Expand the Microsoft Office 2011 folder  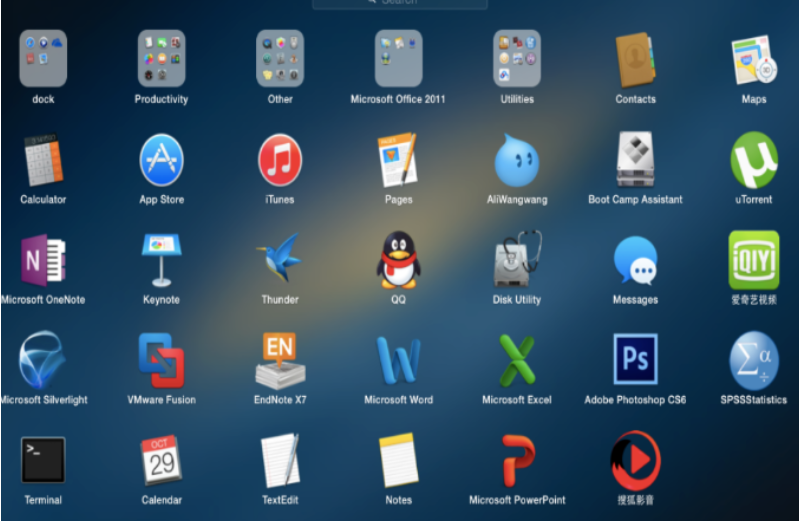click(x=398, y=58)
